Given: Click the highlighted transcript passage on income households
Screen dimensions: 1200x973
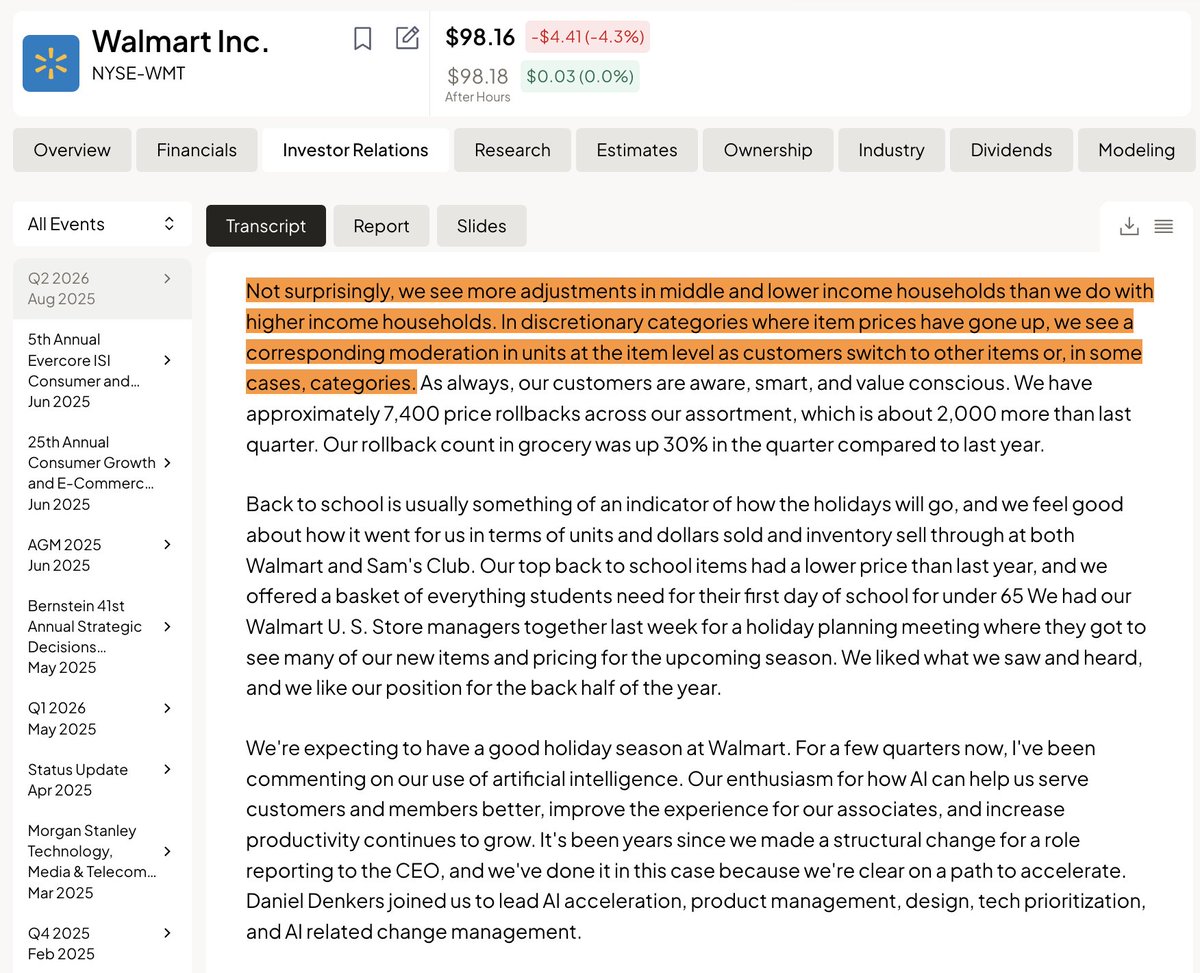Looking at the screenshot, I should [x=699, y=337].
